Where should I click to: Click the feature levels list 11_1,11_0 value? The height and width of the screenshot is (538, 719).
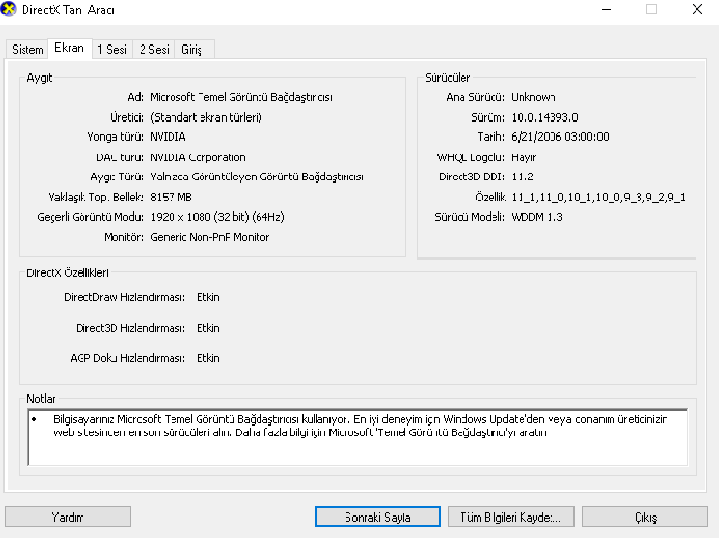[598, 197]
